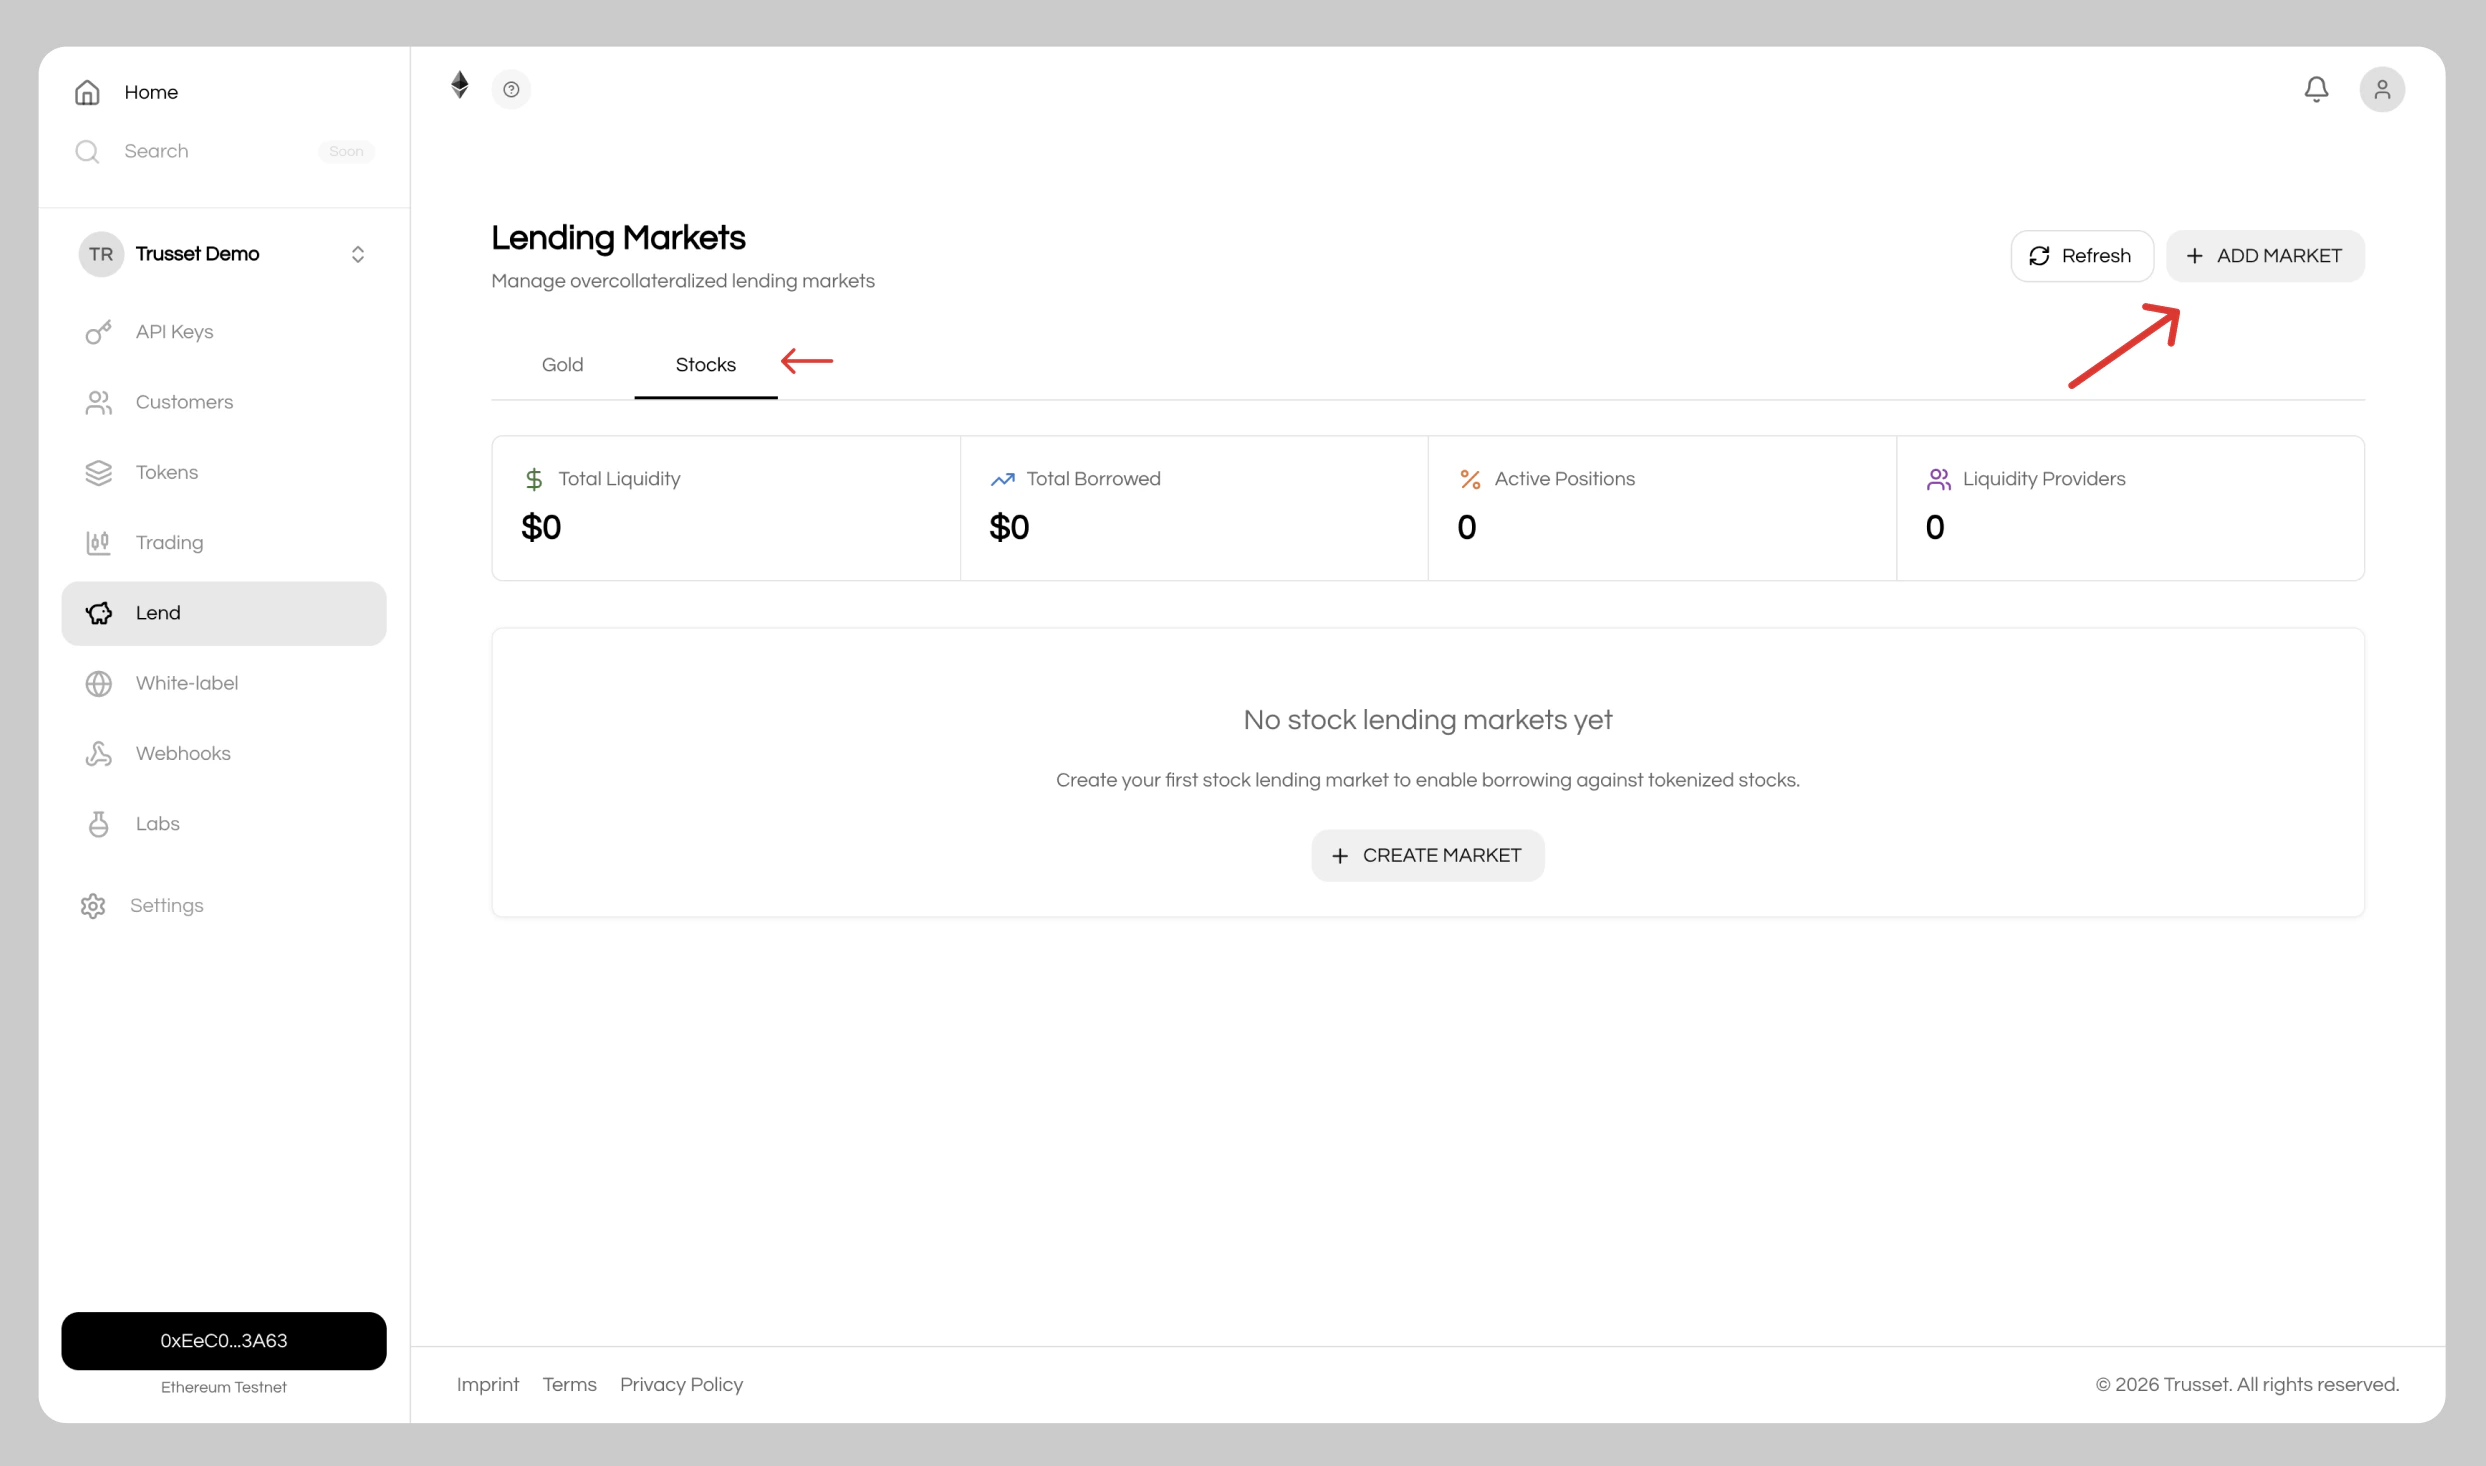The height and width of the screenshot is (1466, 2486).
Task: Select the API Keys key icon
Action: [x=98, y=331]
